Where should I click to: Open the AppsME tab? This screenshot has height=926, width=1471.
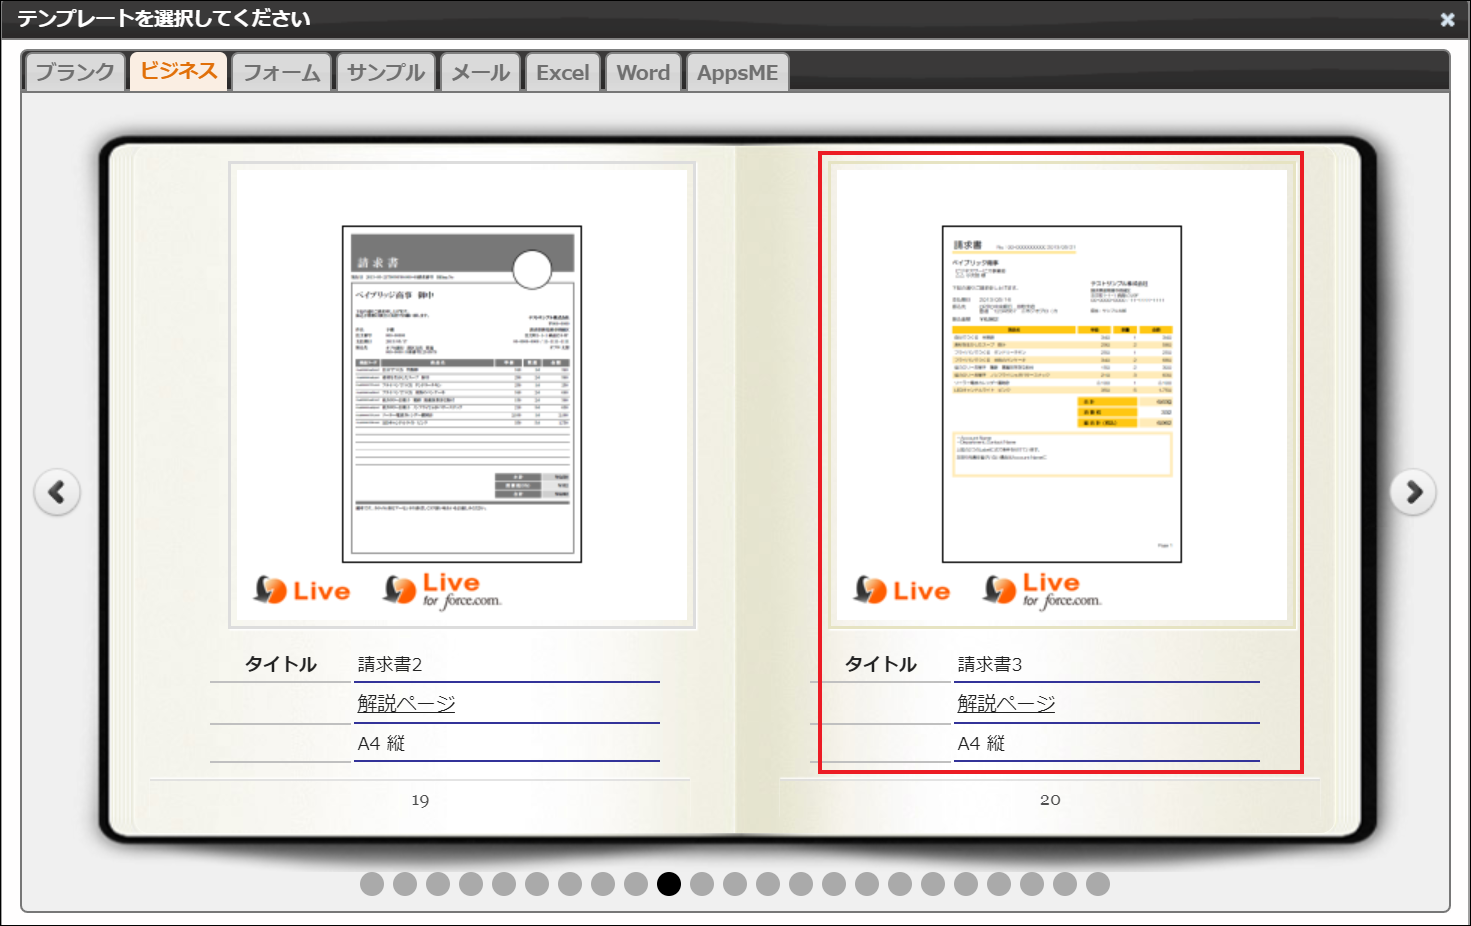tap(737, 72)
